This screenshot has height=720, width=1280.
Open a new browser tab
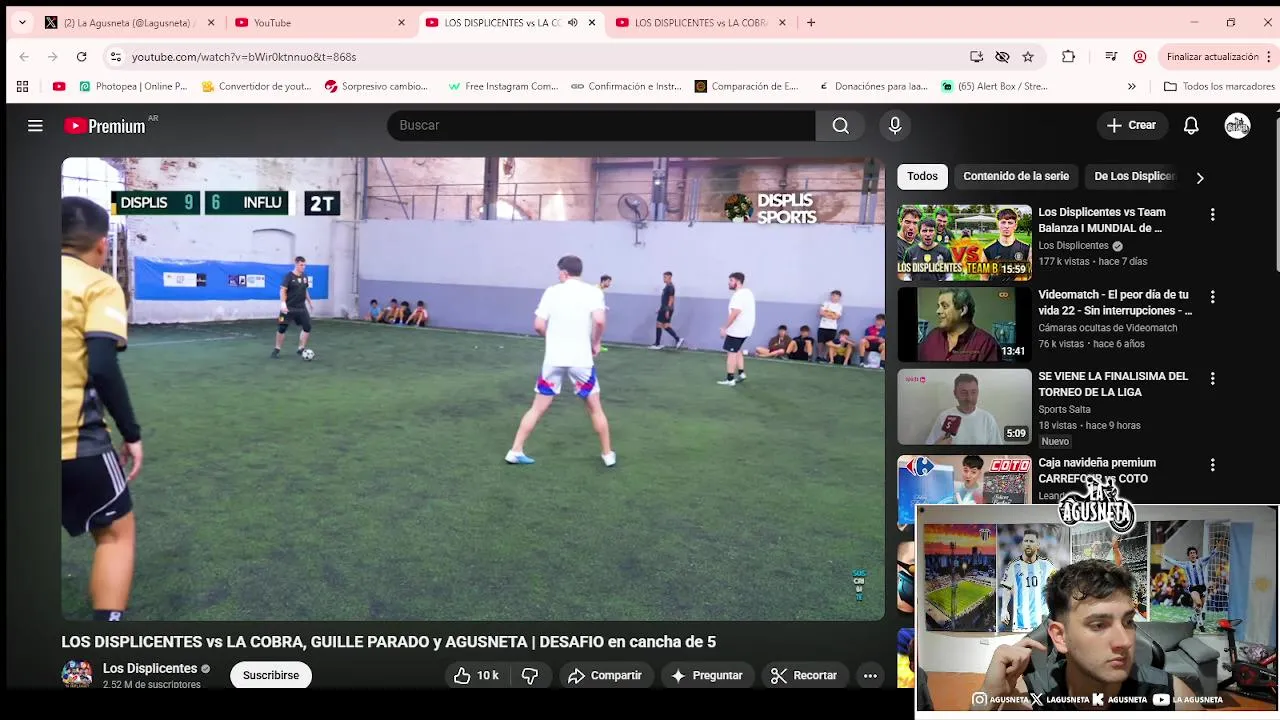click(x=811, y=22)
